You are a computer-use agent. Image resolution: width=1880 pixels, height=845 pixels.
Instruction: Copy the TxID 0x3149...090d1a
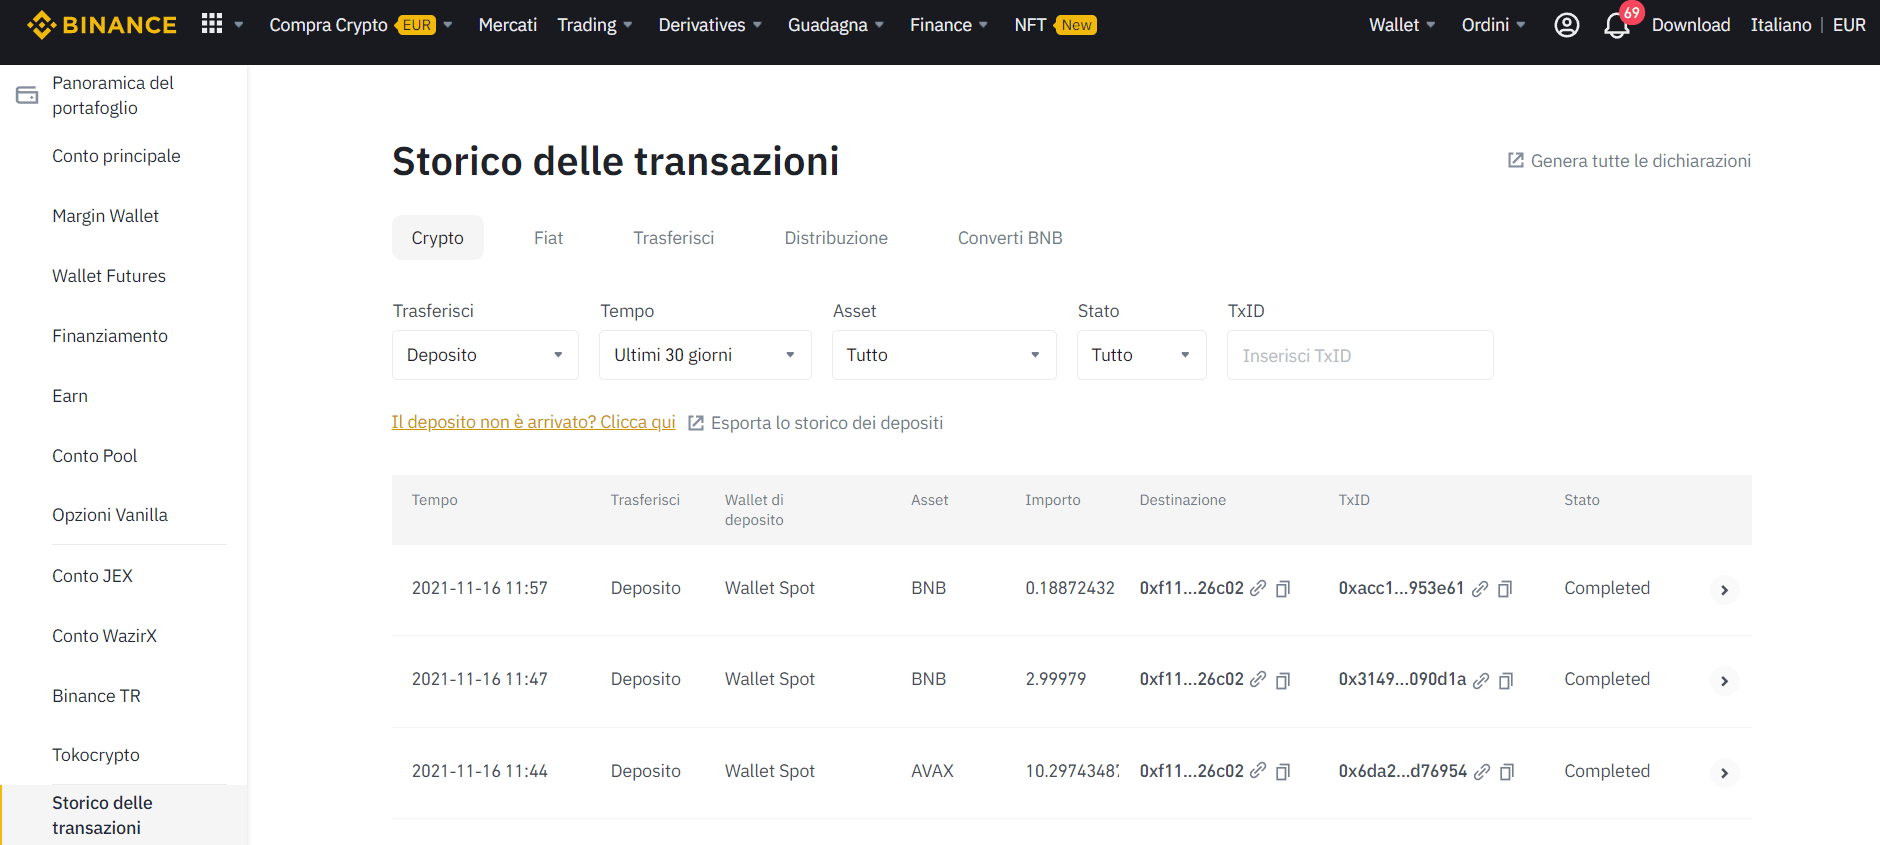click(1506, 680)
